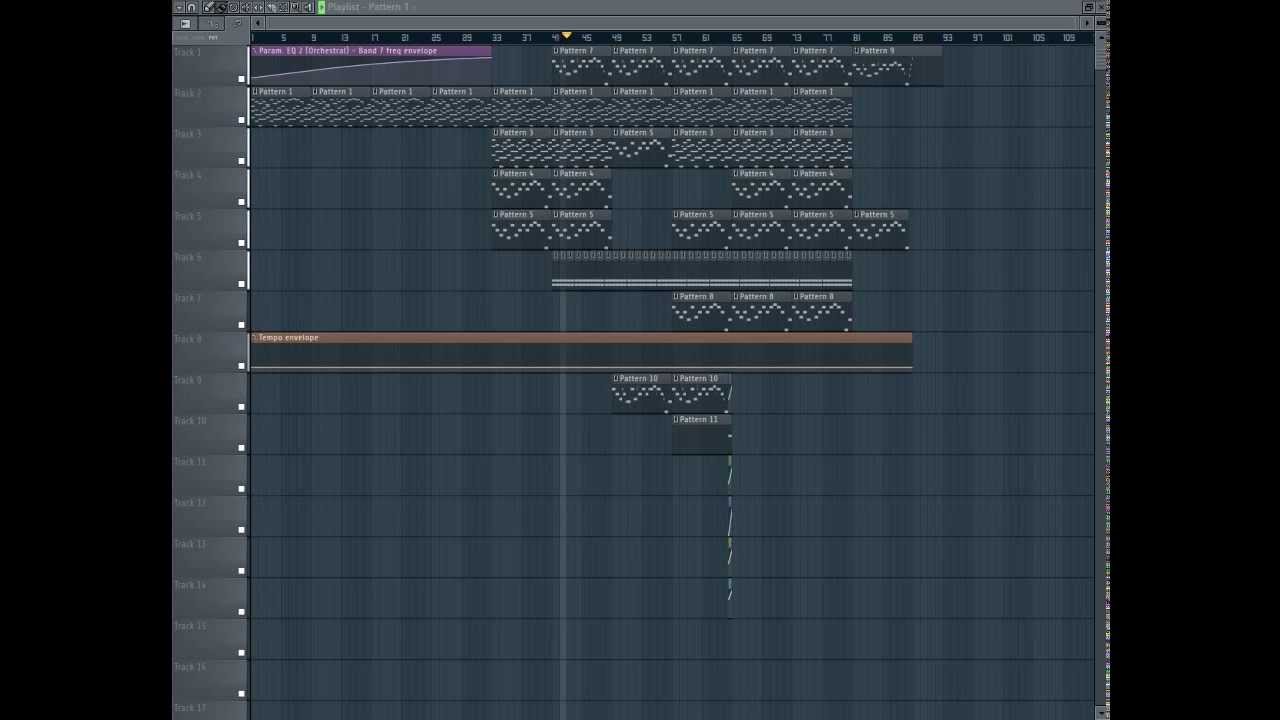Mute Track 5 with its square toggle
Screen dimensions: 1280x720
(x=241, y=243)
